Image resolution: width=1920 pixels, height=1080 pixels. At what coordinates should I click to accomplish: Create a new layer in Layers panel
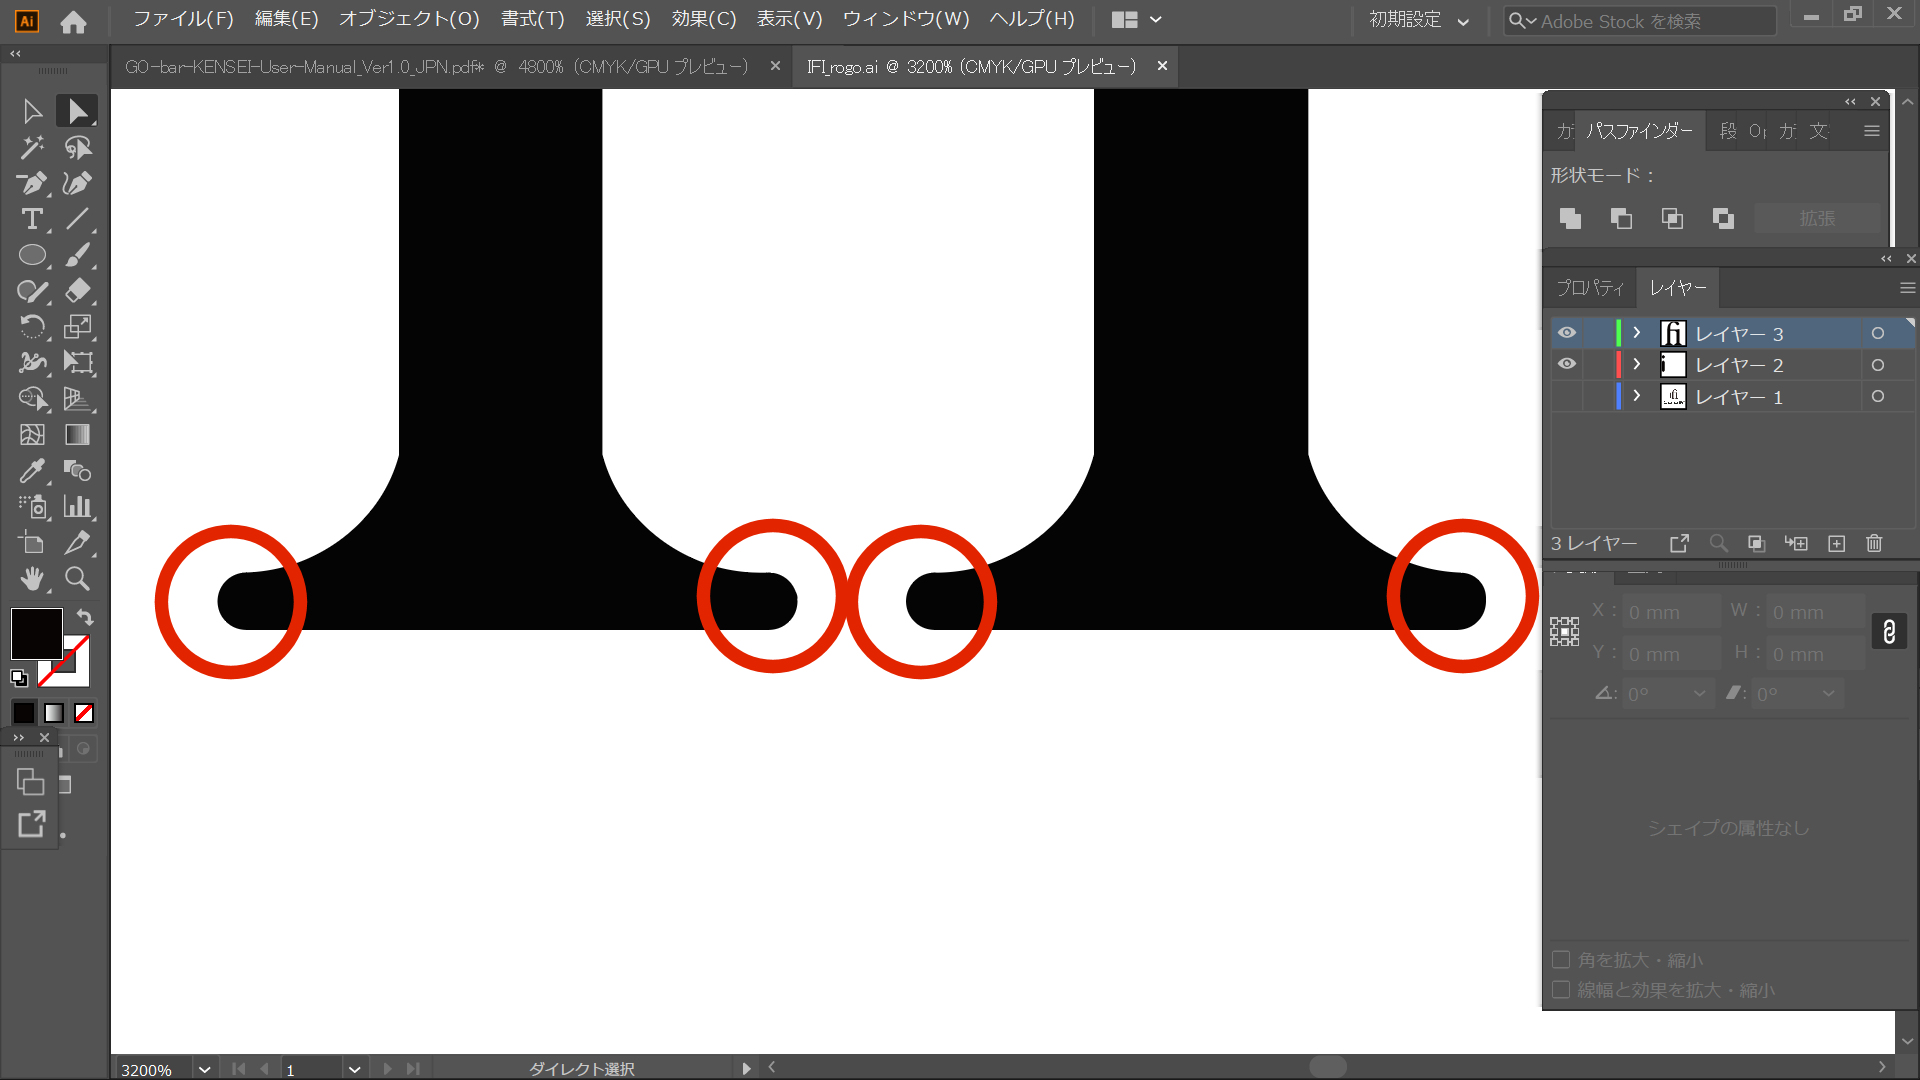tap(1836, 543)
